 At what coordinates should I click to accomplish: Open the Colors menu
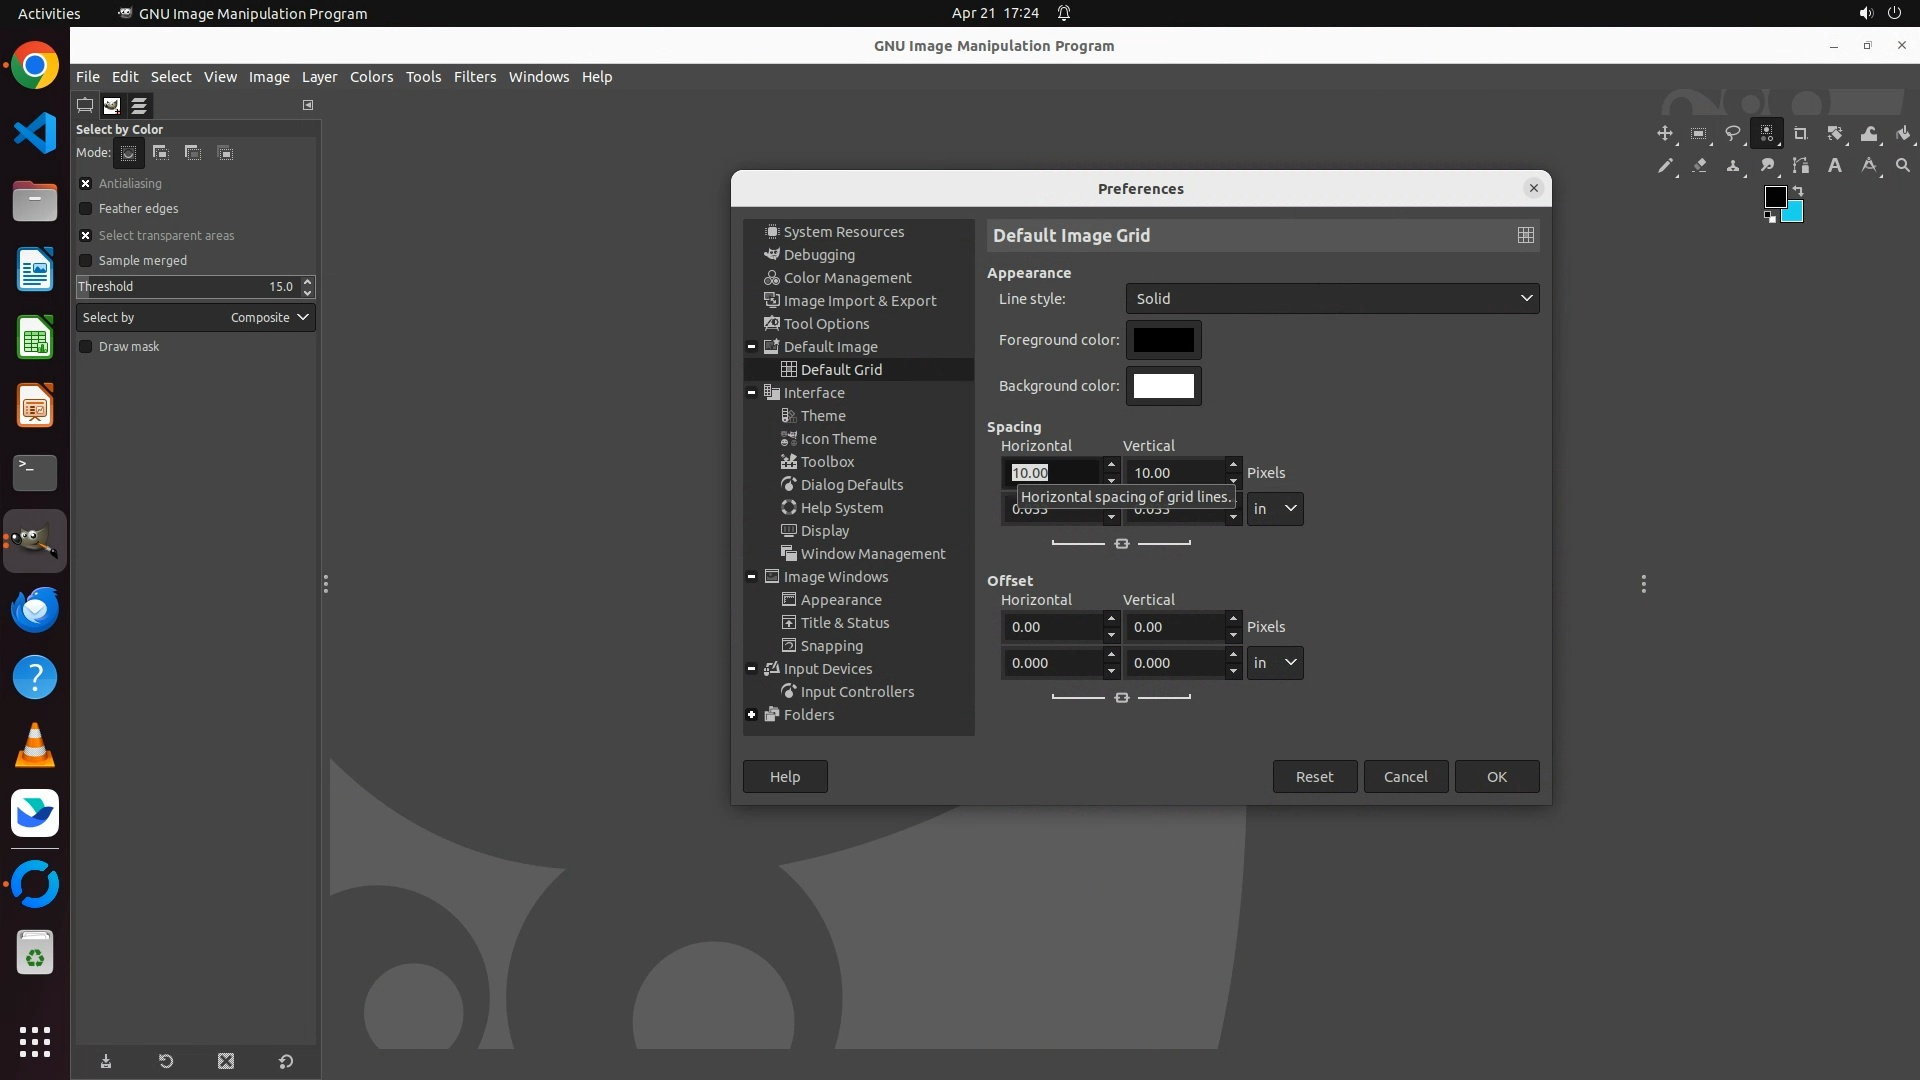[371, 77]
